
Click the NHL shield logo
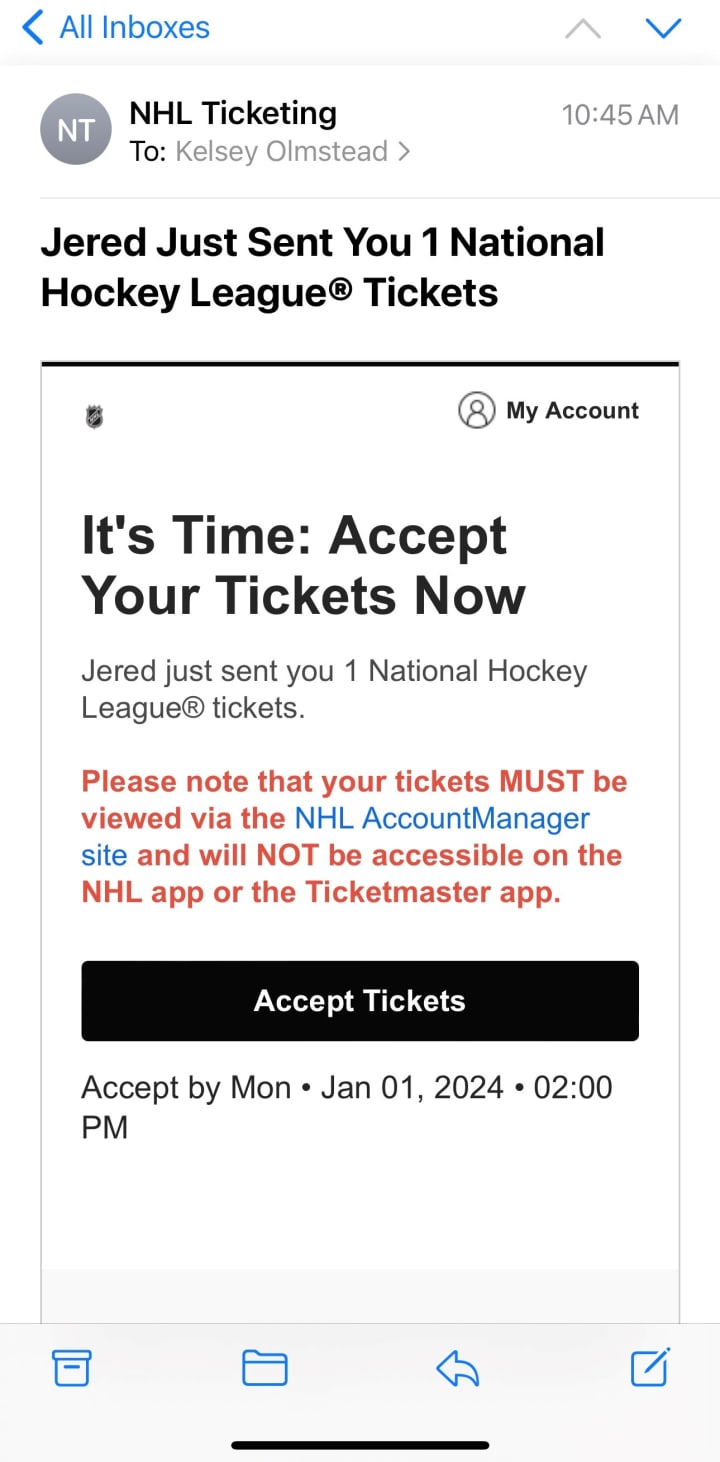pos(95,416)
